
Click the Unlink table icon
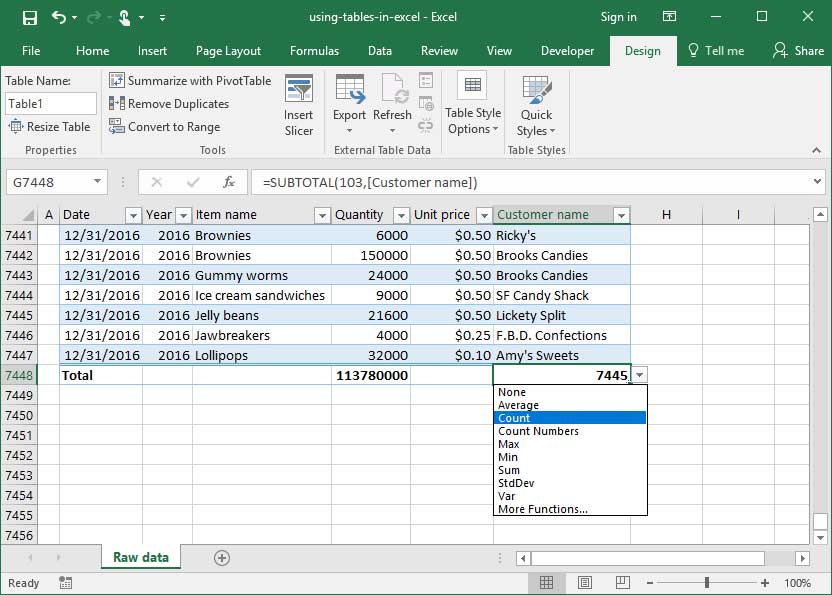point(426,126)
